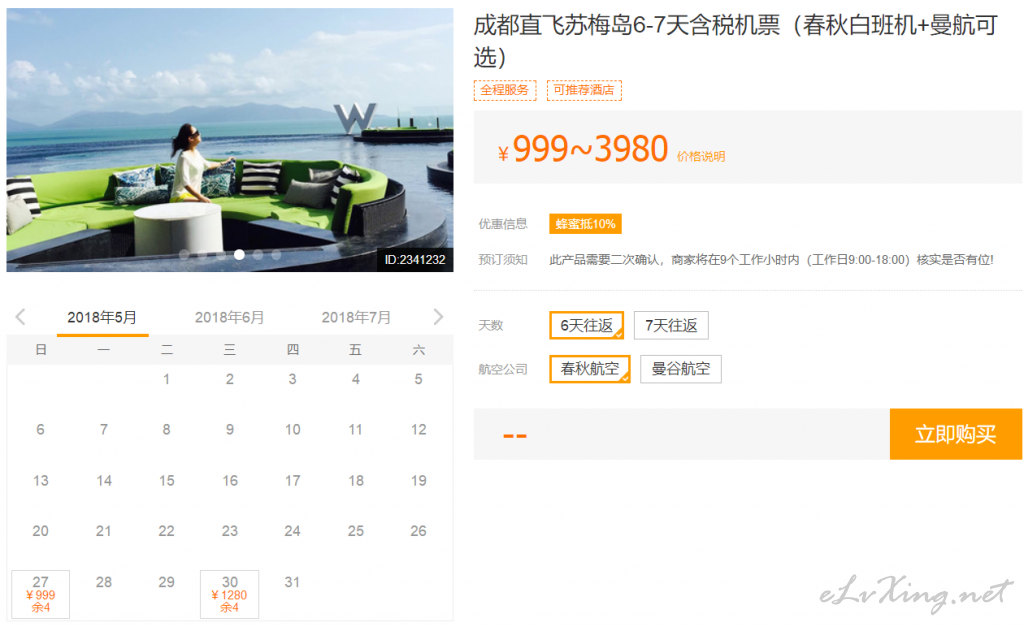Image resolution: width=1024 pixels, height=627 pixels.
Task: Click the 蜂蜜抵10% discount badge
Action: (585, 224)
